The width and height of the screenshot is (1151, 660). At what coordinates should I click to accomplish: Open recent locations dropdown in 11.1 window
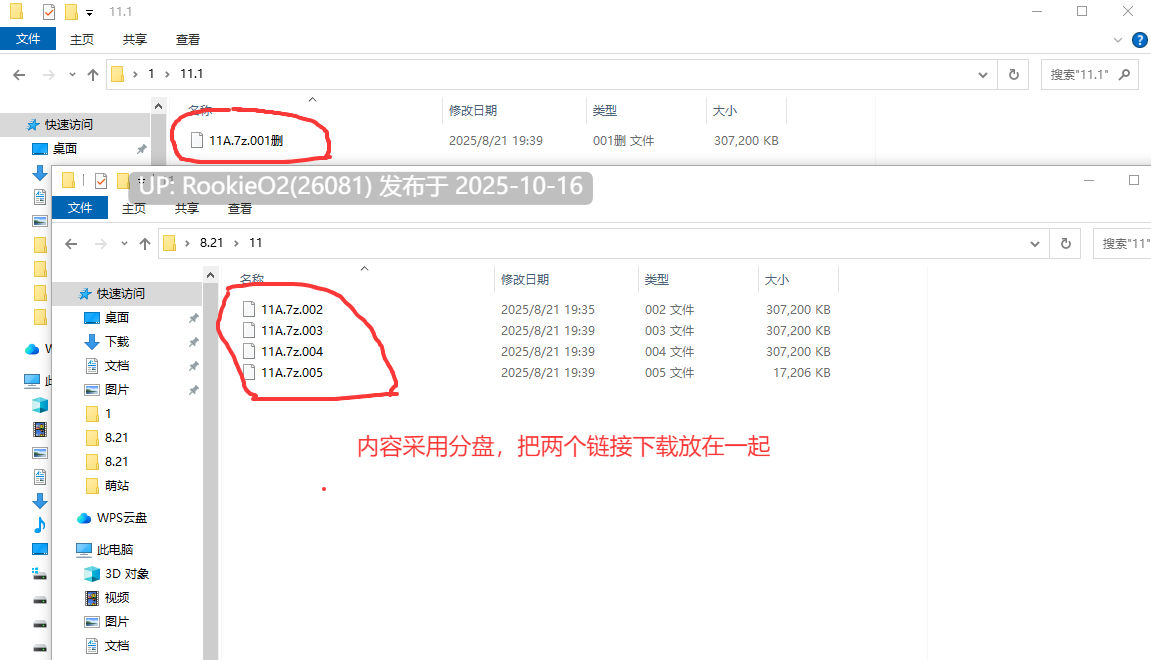click(72, 74)
